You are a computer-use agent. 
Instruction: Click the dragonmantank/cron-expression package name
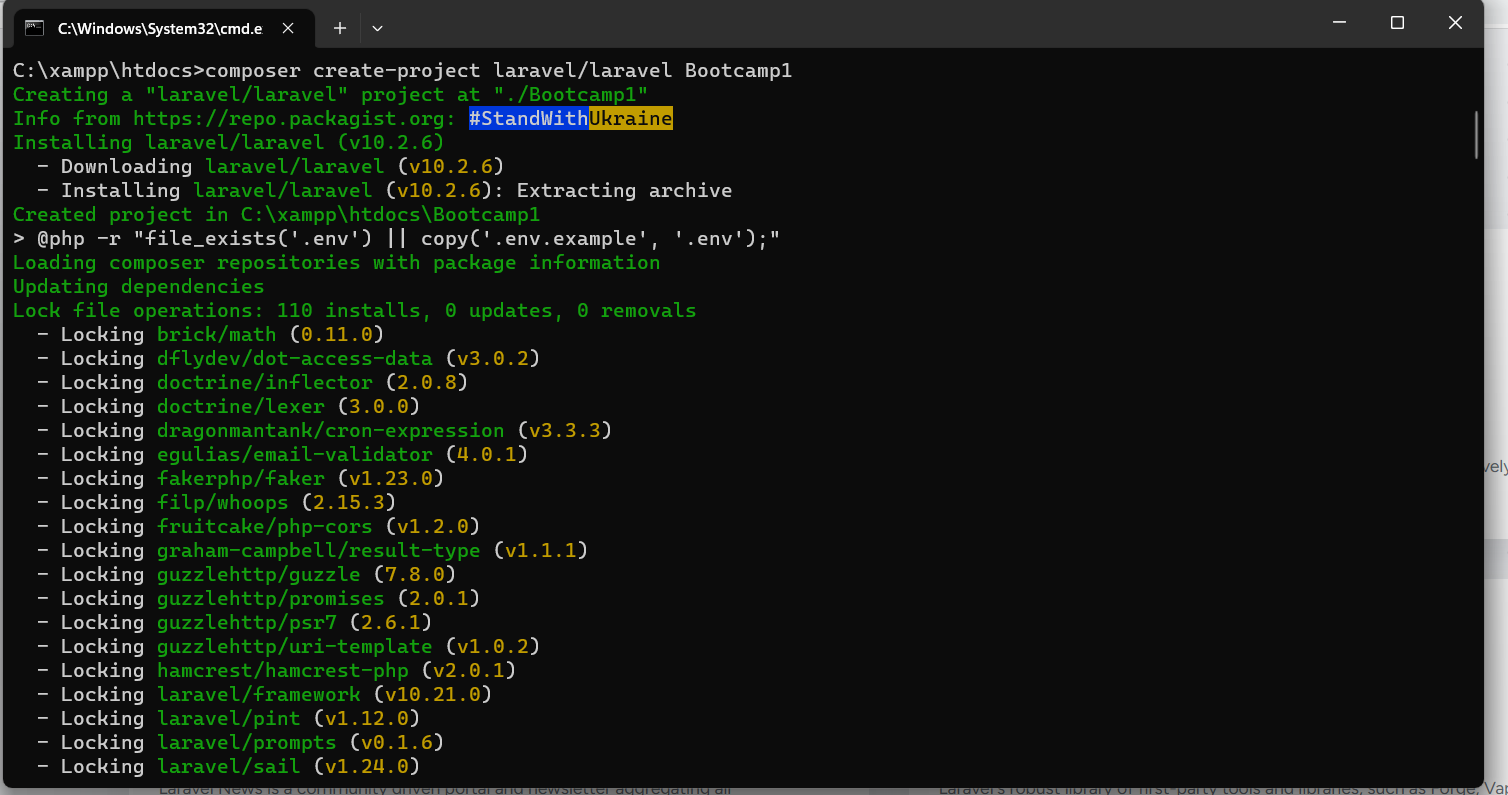pyautogui.click(x=331, y=431)
